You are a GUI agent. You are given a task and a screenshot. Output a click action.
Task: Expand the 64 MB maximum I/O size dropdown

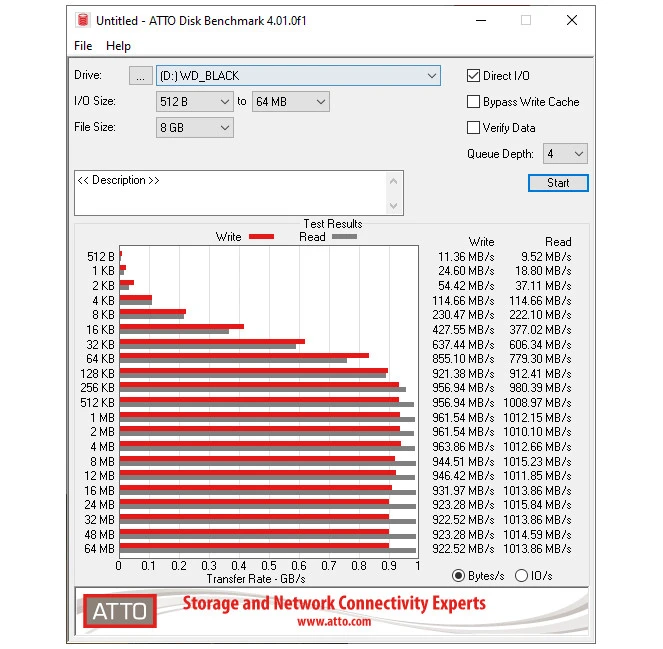point(290,102)
